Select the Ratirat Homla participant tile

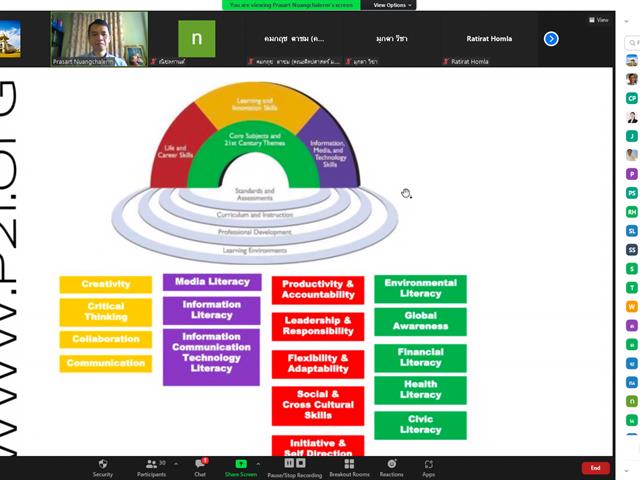tap(489, 39)
